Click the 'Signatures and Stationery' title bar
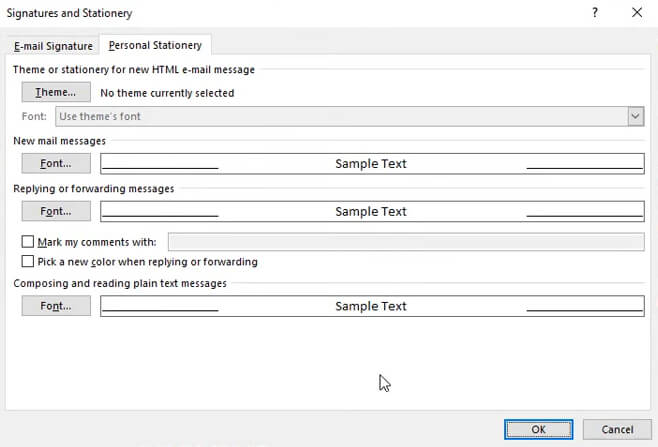 coord(200,13)
